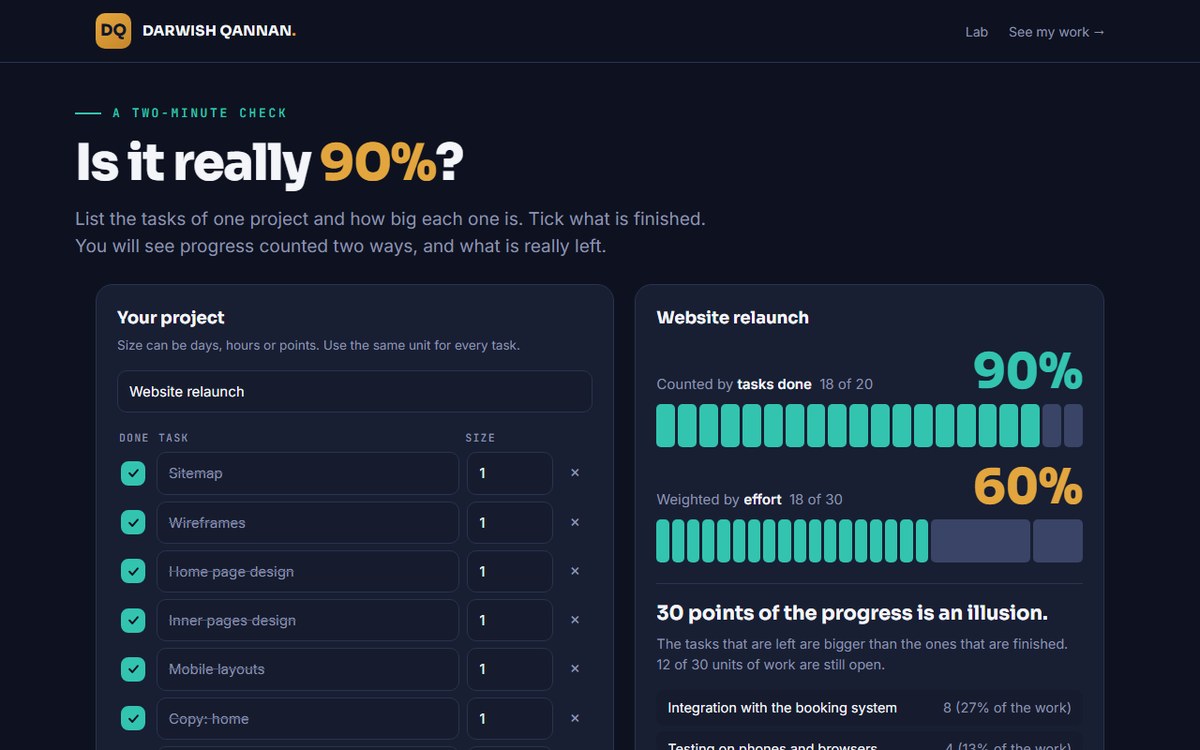Click the Wireframes task name field
Screen dimensions: 1200x750
click(x=308, y=522)
